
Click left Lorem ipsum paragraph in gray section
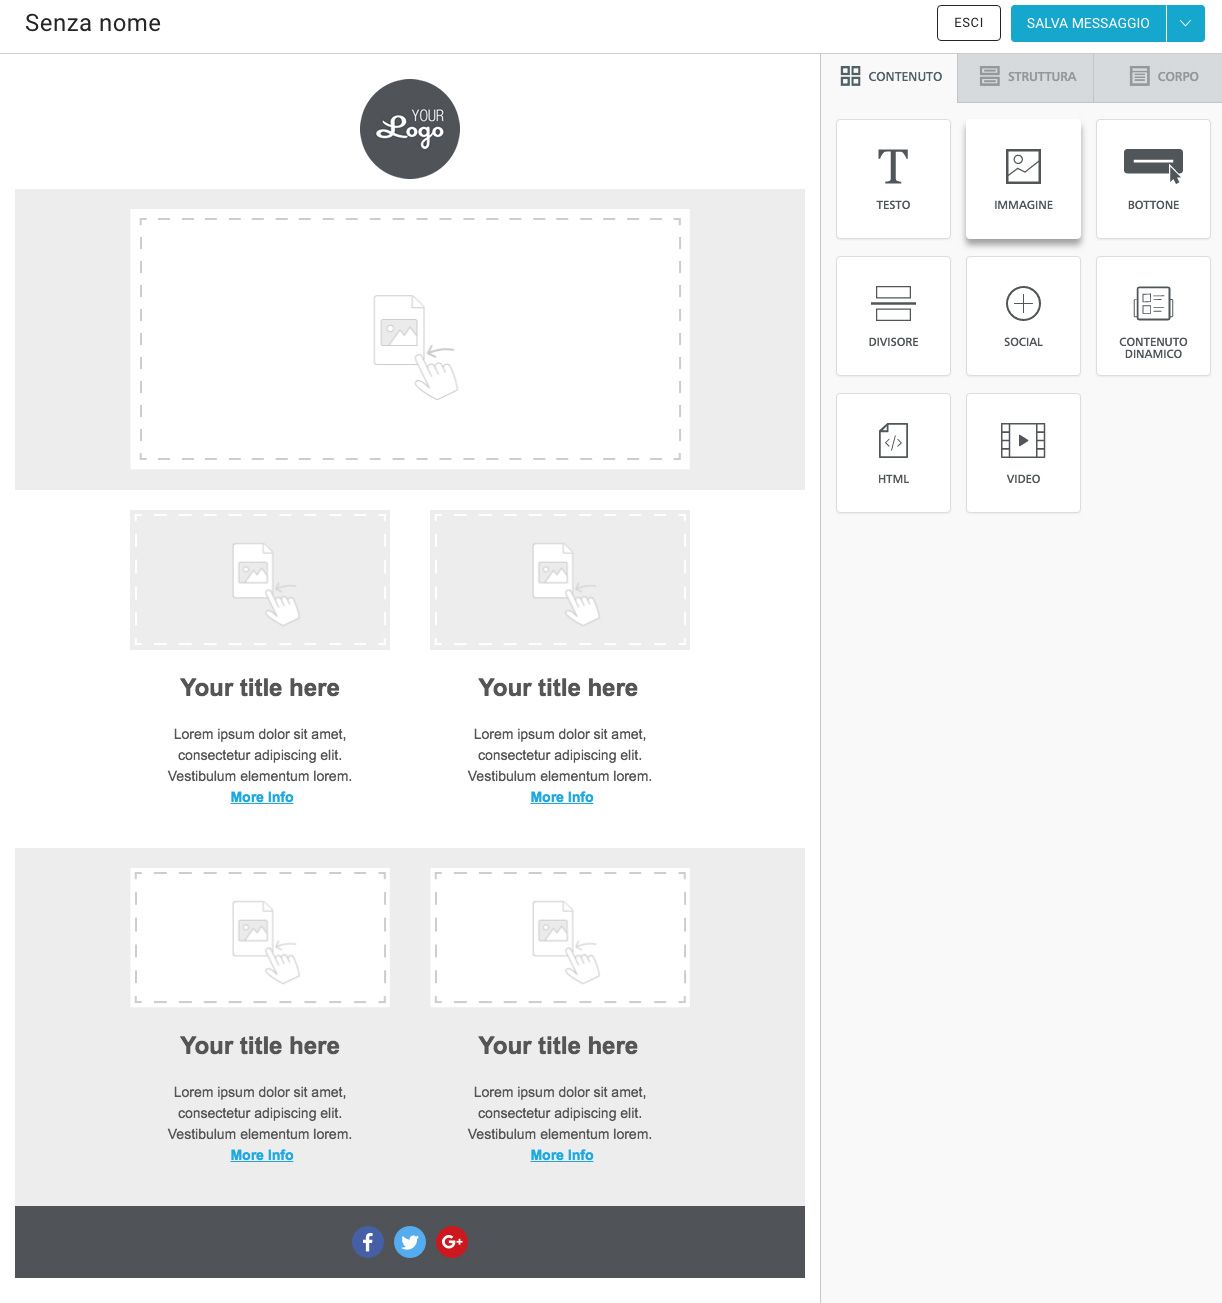click(x=260, y=1113)
